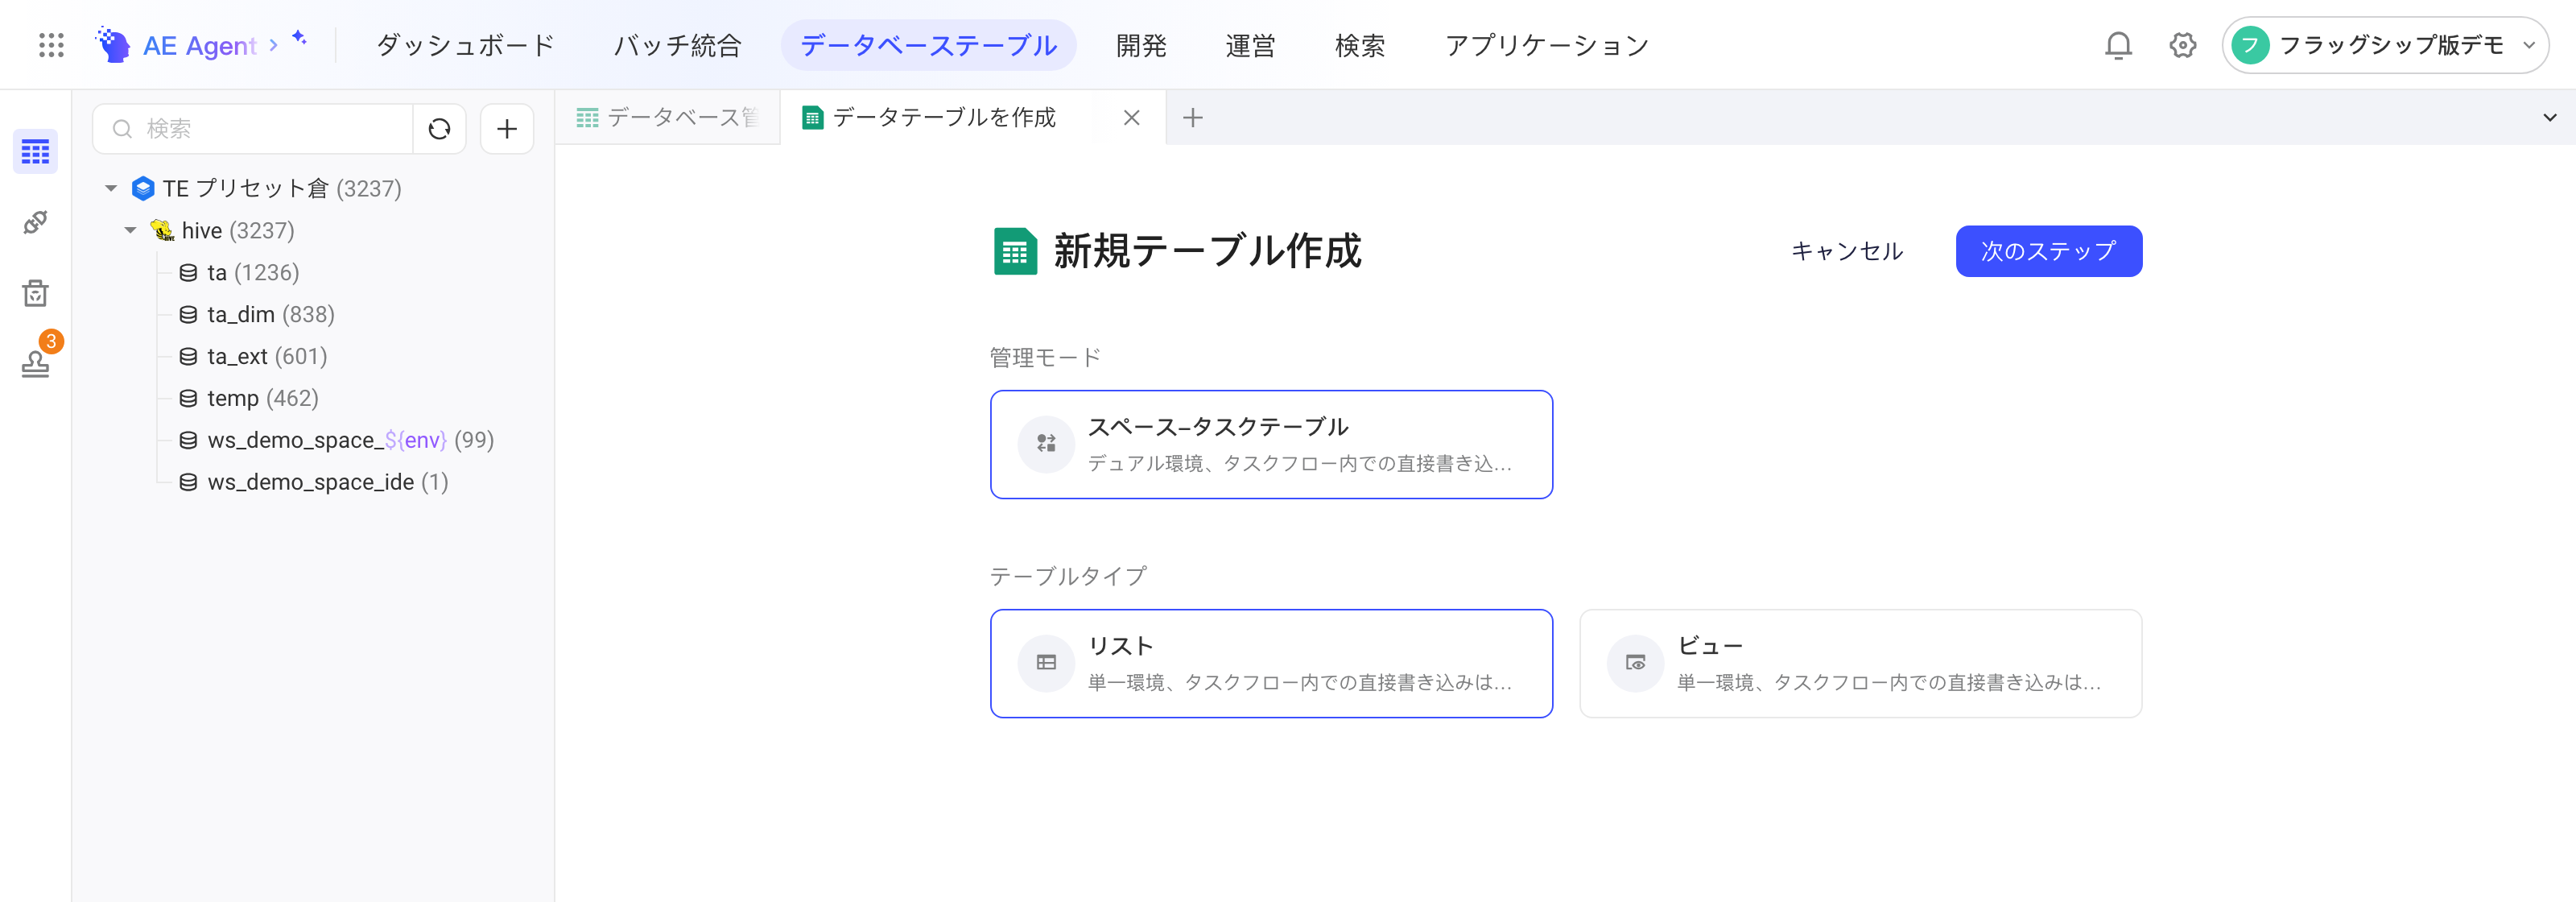Click the TE プリセット倉 cube icon
The image size is (2576, 902).
point(143,188)
